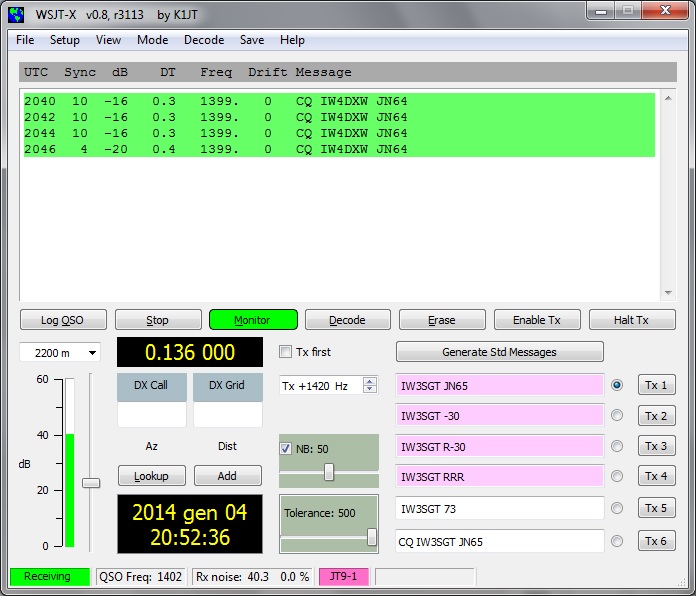
Task: Click the decoded line at 2044 UTC
Action: (x=339, y=133)
